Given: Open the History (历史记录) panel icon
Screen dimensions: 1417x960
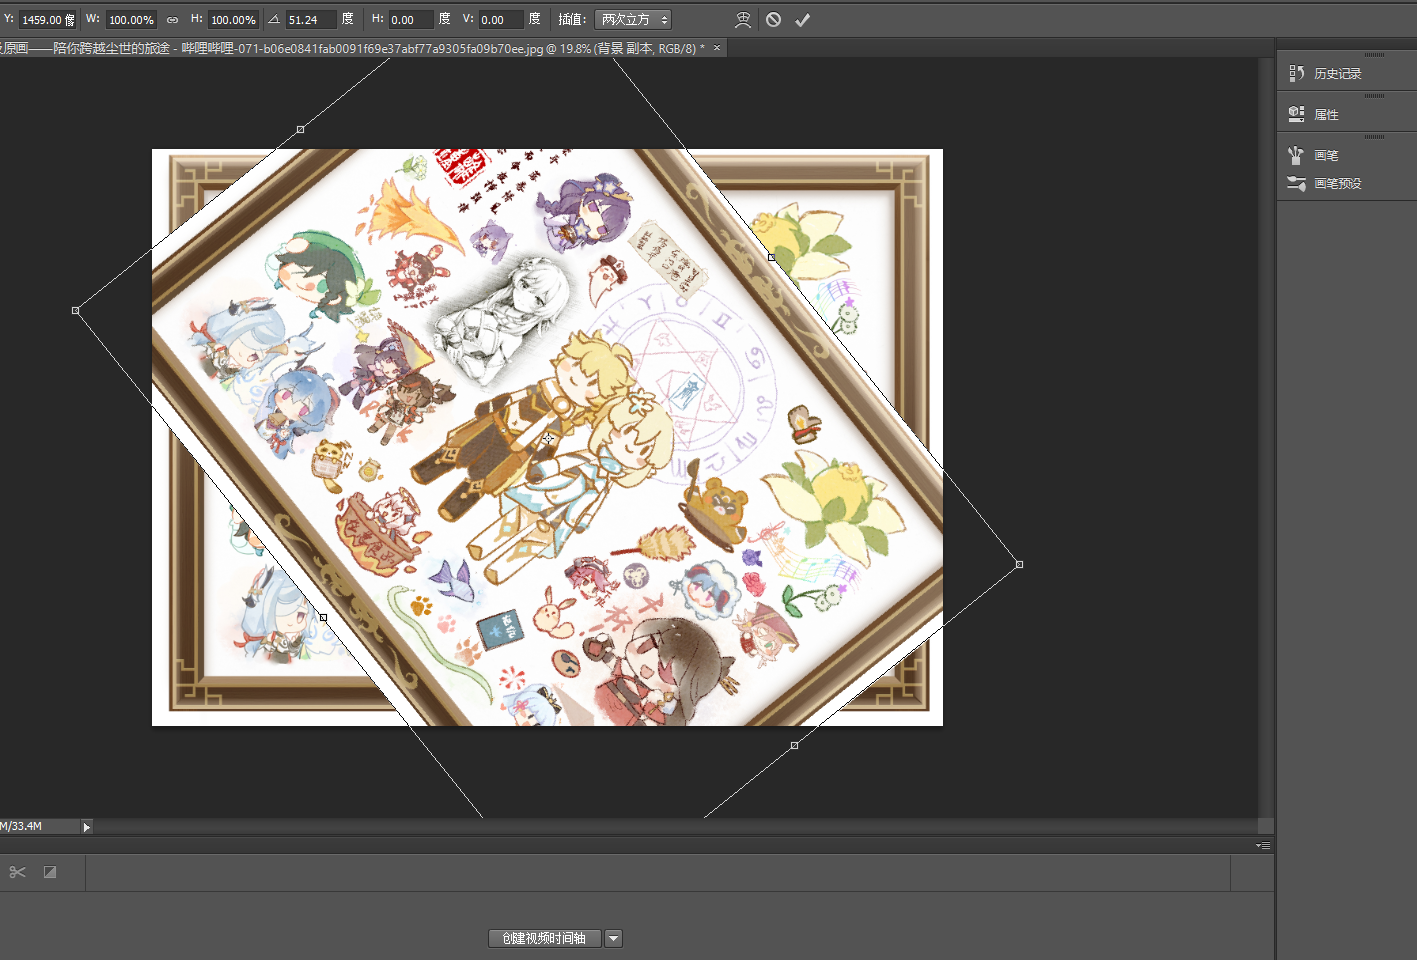Looking at the screenshot, I should click(1296, 73).
